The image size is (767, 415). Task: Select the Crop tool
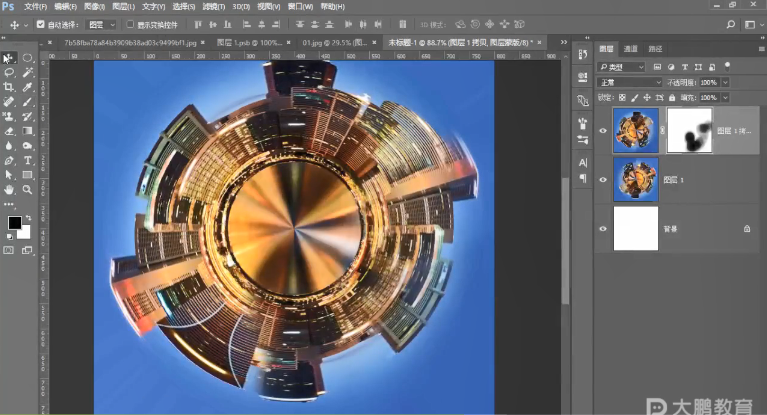[9, 87]
